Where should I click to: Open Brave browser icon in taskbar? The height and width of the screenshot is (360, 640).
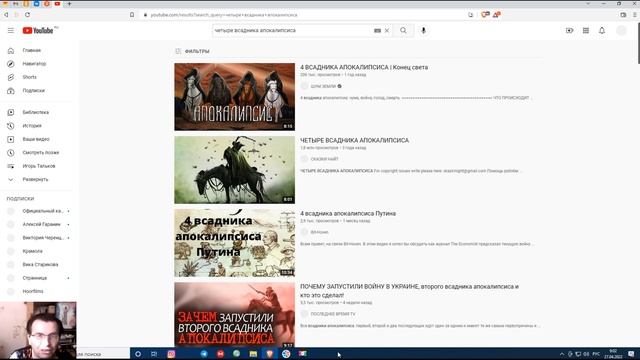[269, 354]
